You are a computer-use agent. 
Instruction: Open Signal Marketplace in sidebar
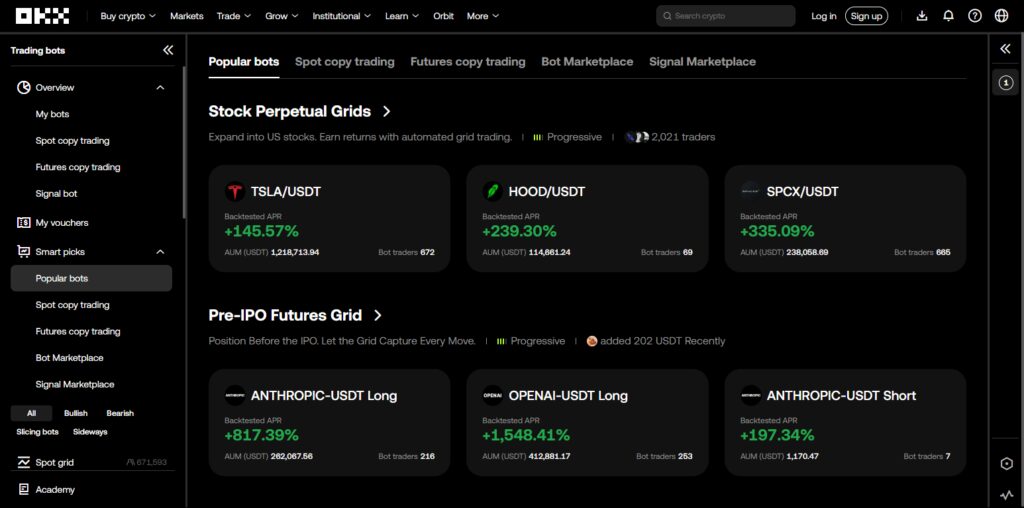click(x=74, y=385)
